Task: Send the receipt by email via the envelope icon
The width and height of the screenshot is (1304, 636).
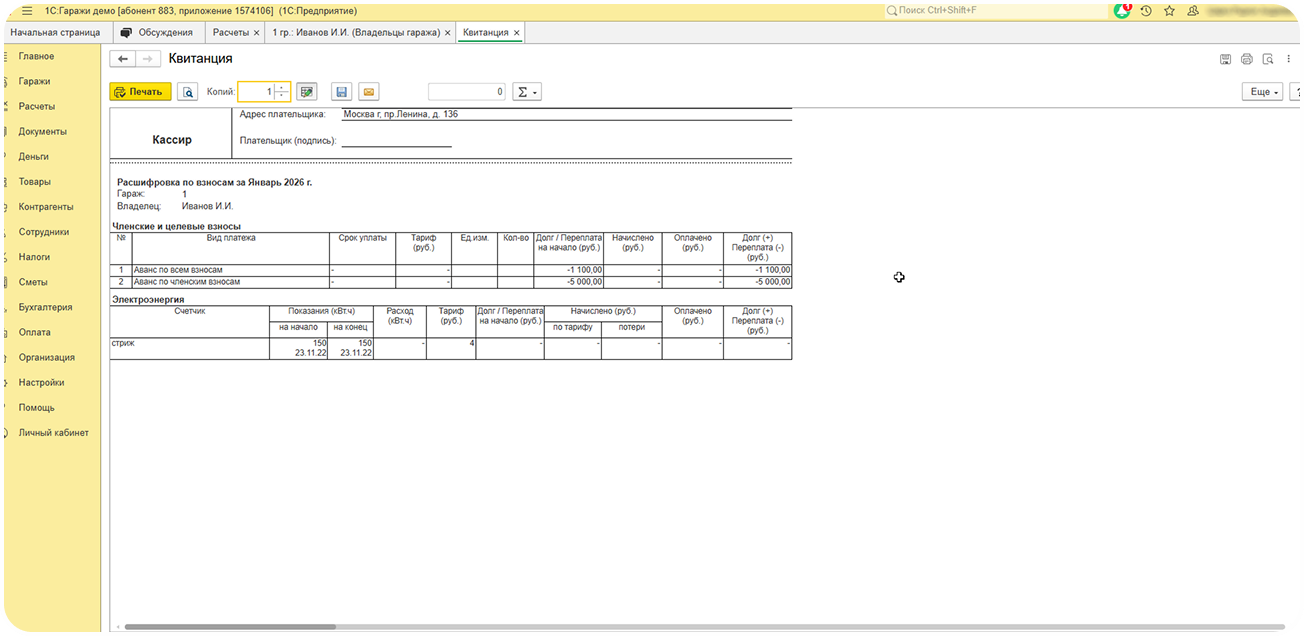Action: 369,92
